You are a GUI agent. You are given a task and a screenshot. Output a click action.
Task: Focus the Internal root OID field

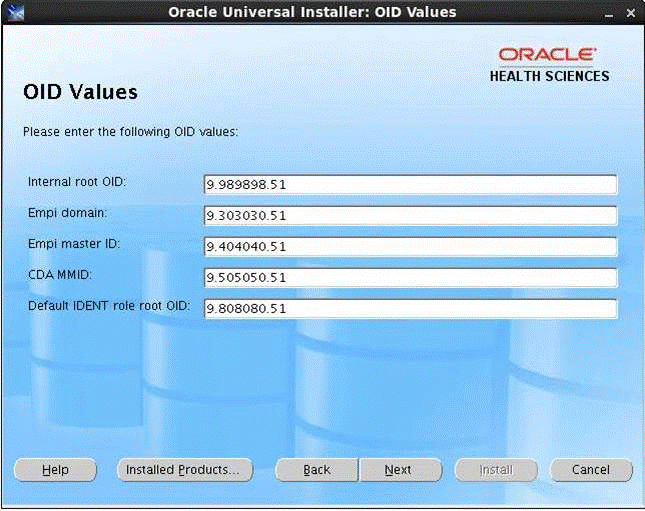click(411, 184)
